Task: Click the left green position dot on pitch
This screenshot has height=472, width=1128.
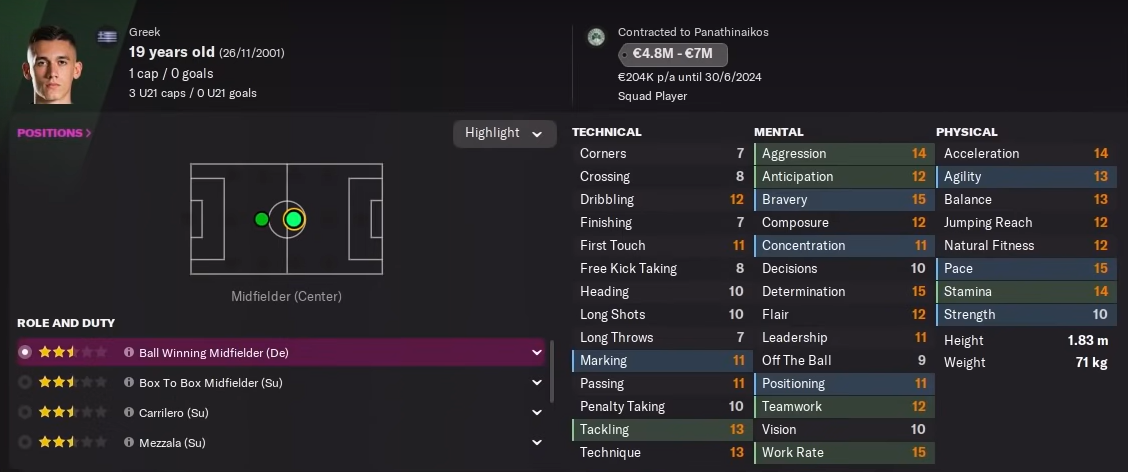Action: (261, 219)
